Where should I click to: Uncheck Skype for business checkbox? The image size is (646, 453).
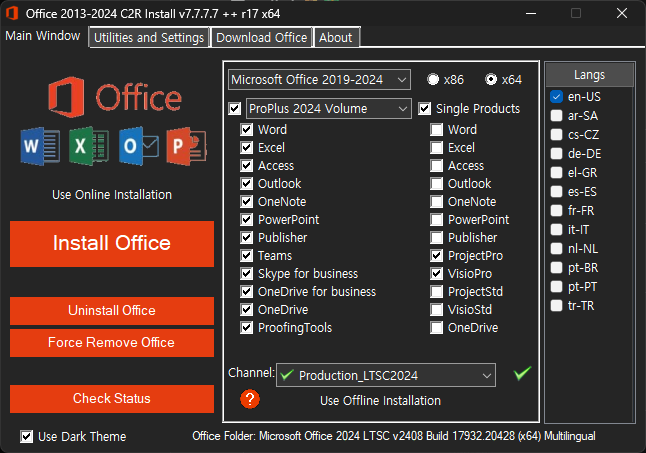246,273
